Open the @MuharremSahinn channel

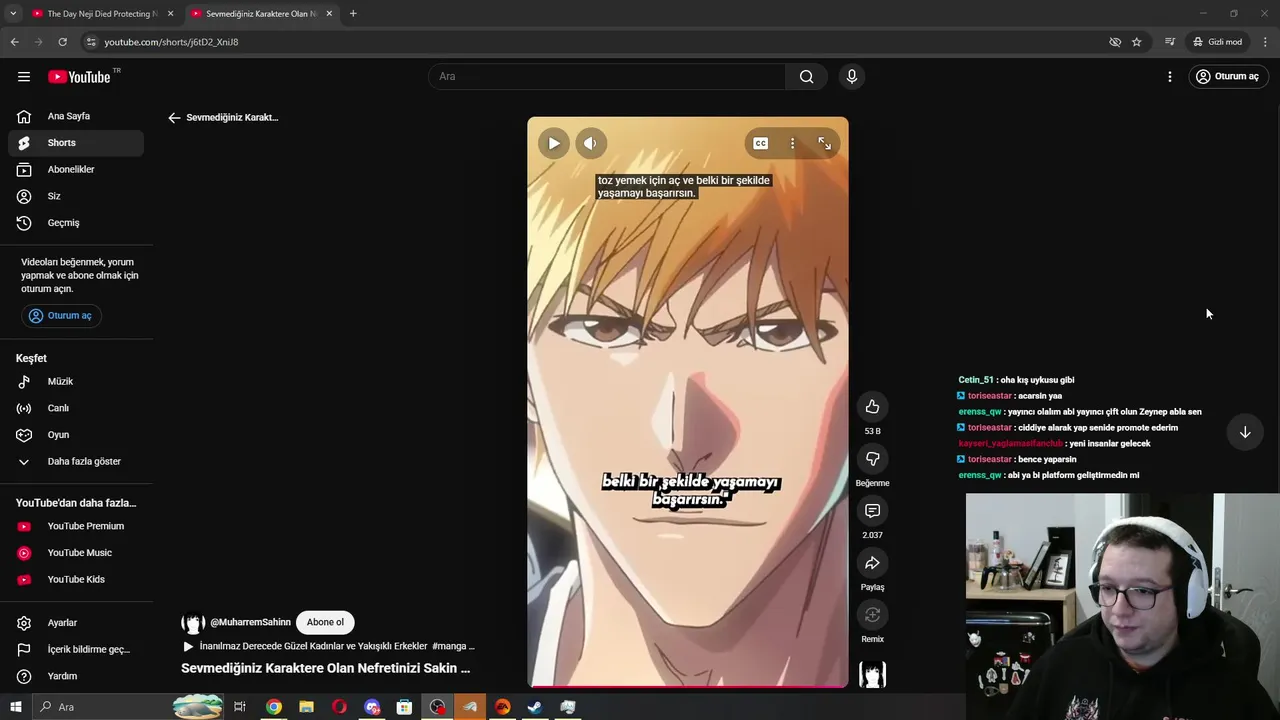pyautogui.click(x=250, y=622)
